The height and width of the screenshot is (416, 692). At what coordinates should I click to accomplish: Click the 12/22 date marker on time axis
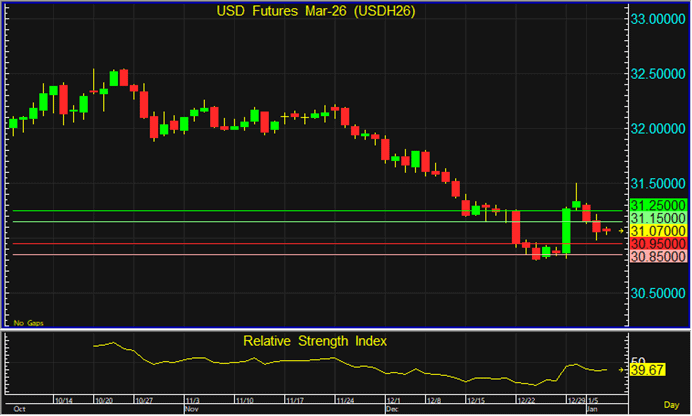524,400
